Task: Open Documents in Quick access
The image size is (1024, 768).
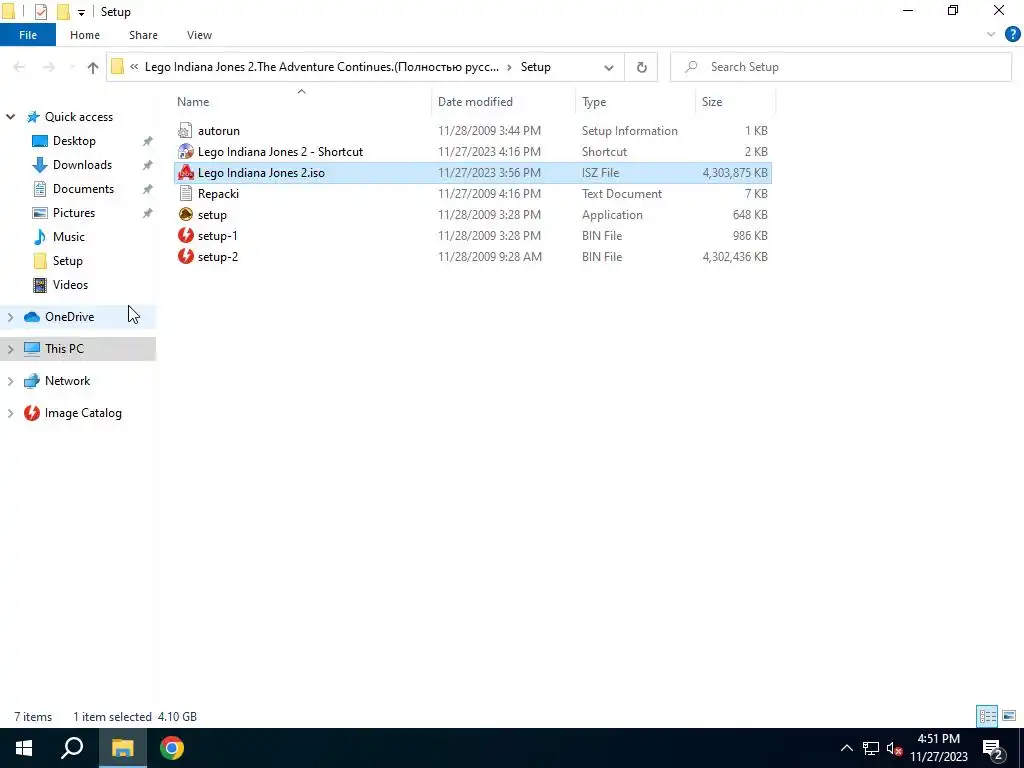Action: click(x=83, y=189)
